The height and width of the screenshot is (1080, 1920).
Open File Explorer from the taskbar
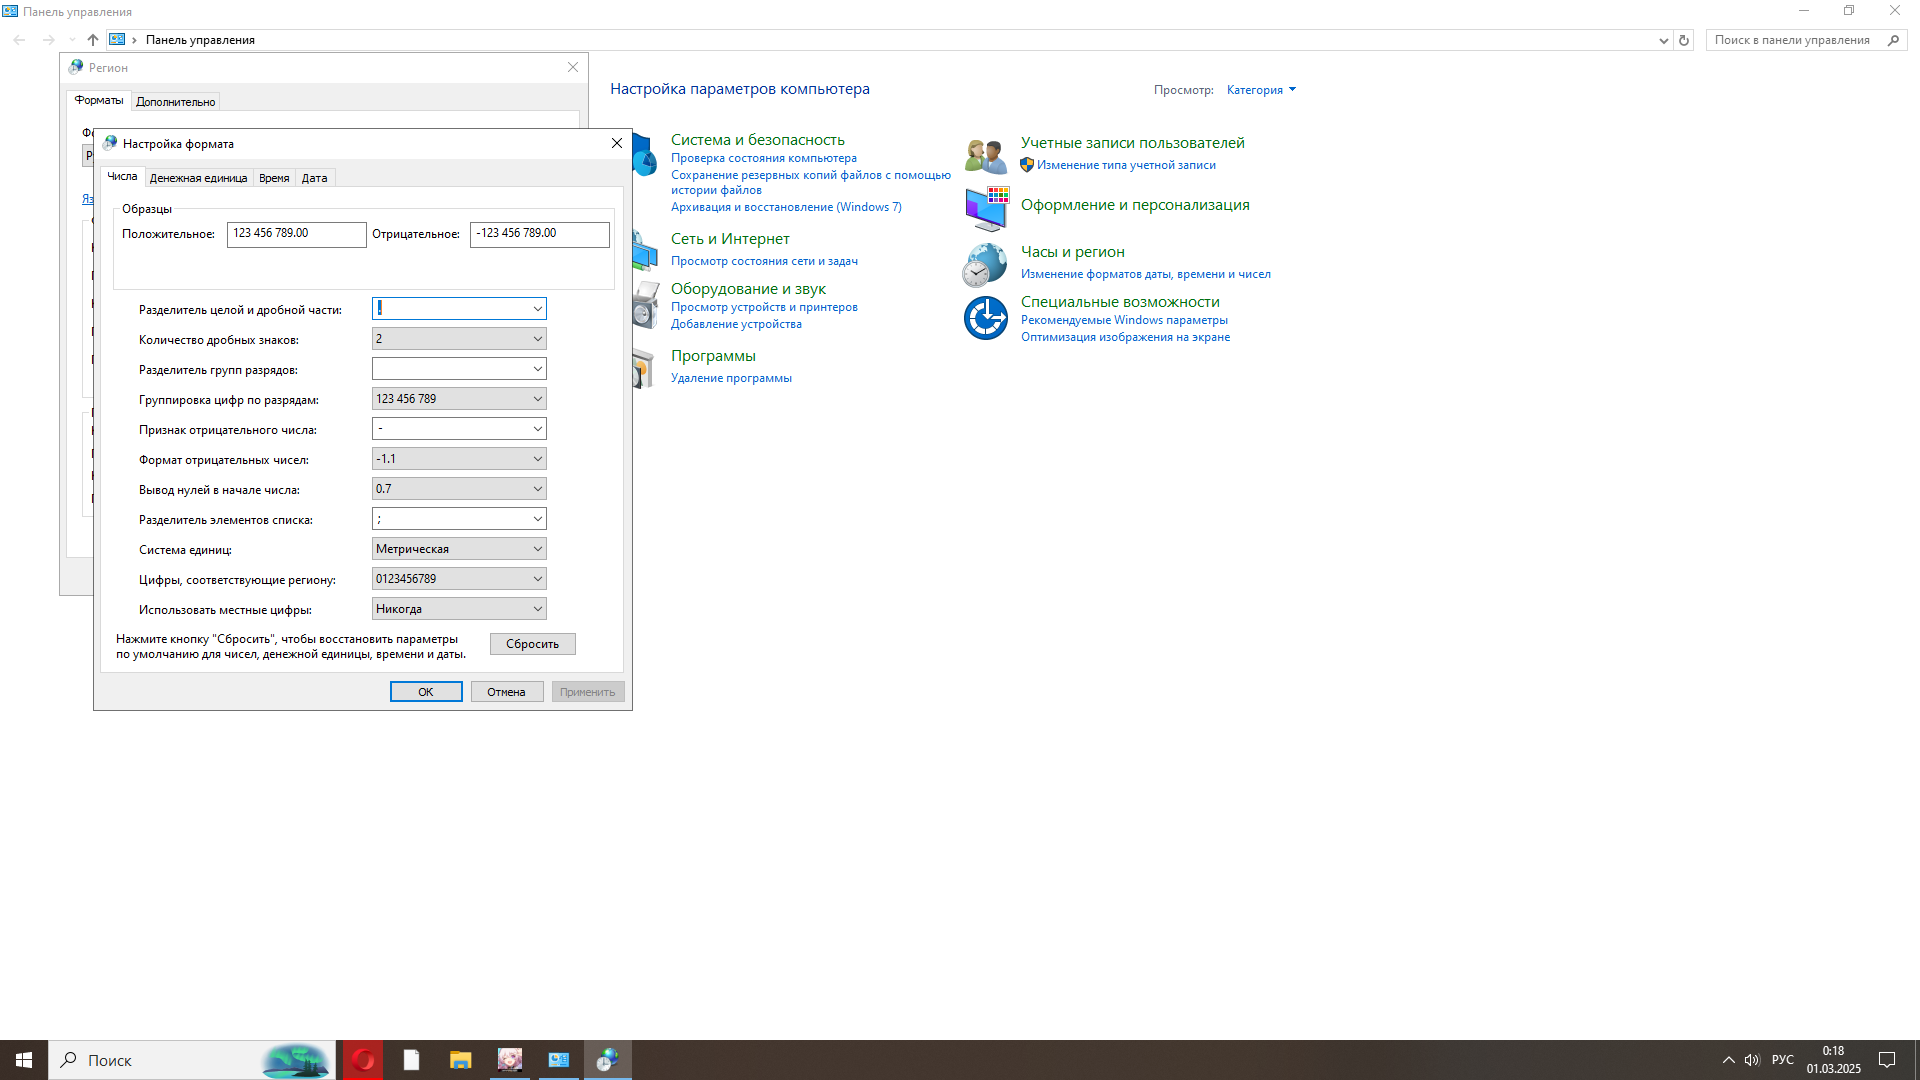(x=460, y=1060)
